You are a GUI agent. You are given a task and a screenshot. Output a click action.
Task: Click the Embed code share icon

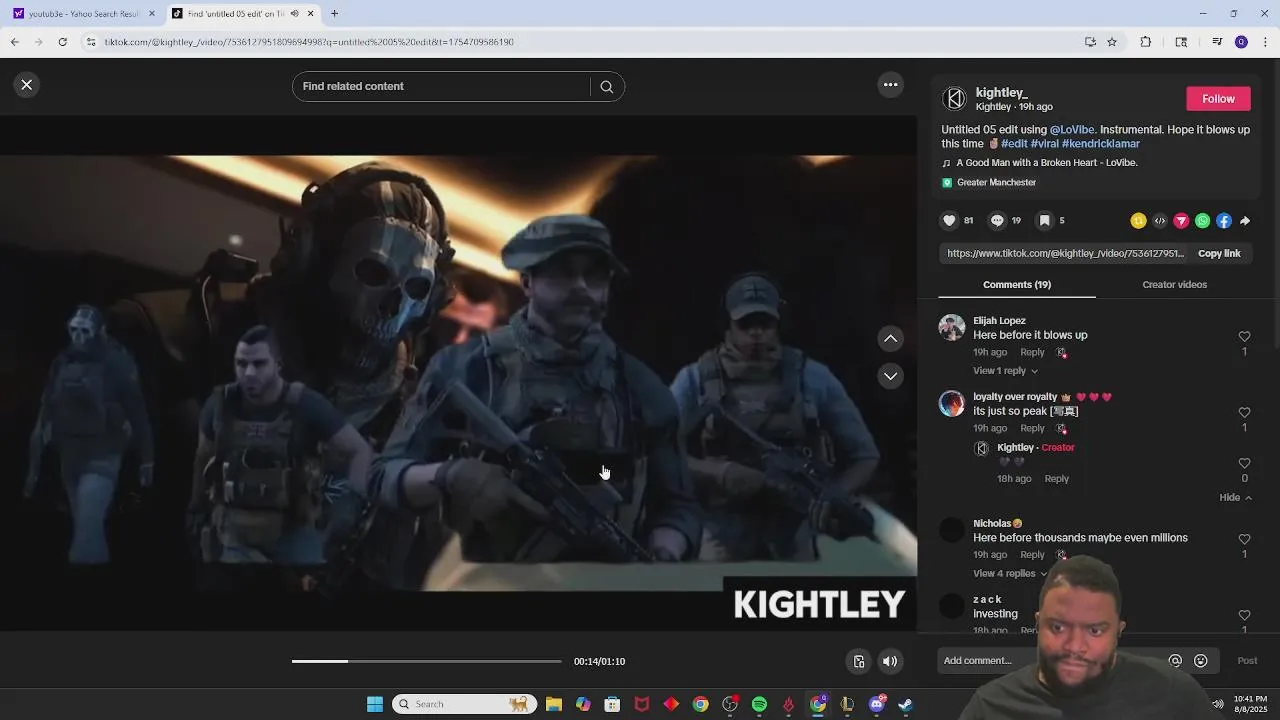pyautogui.click(x=1160, y=221)
